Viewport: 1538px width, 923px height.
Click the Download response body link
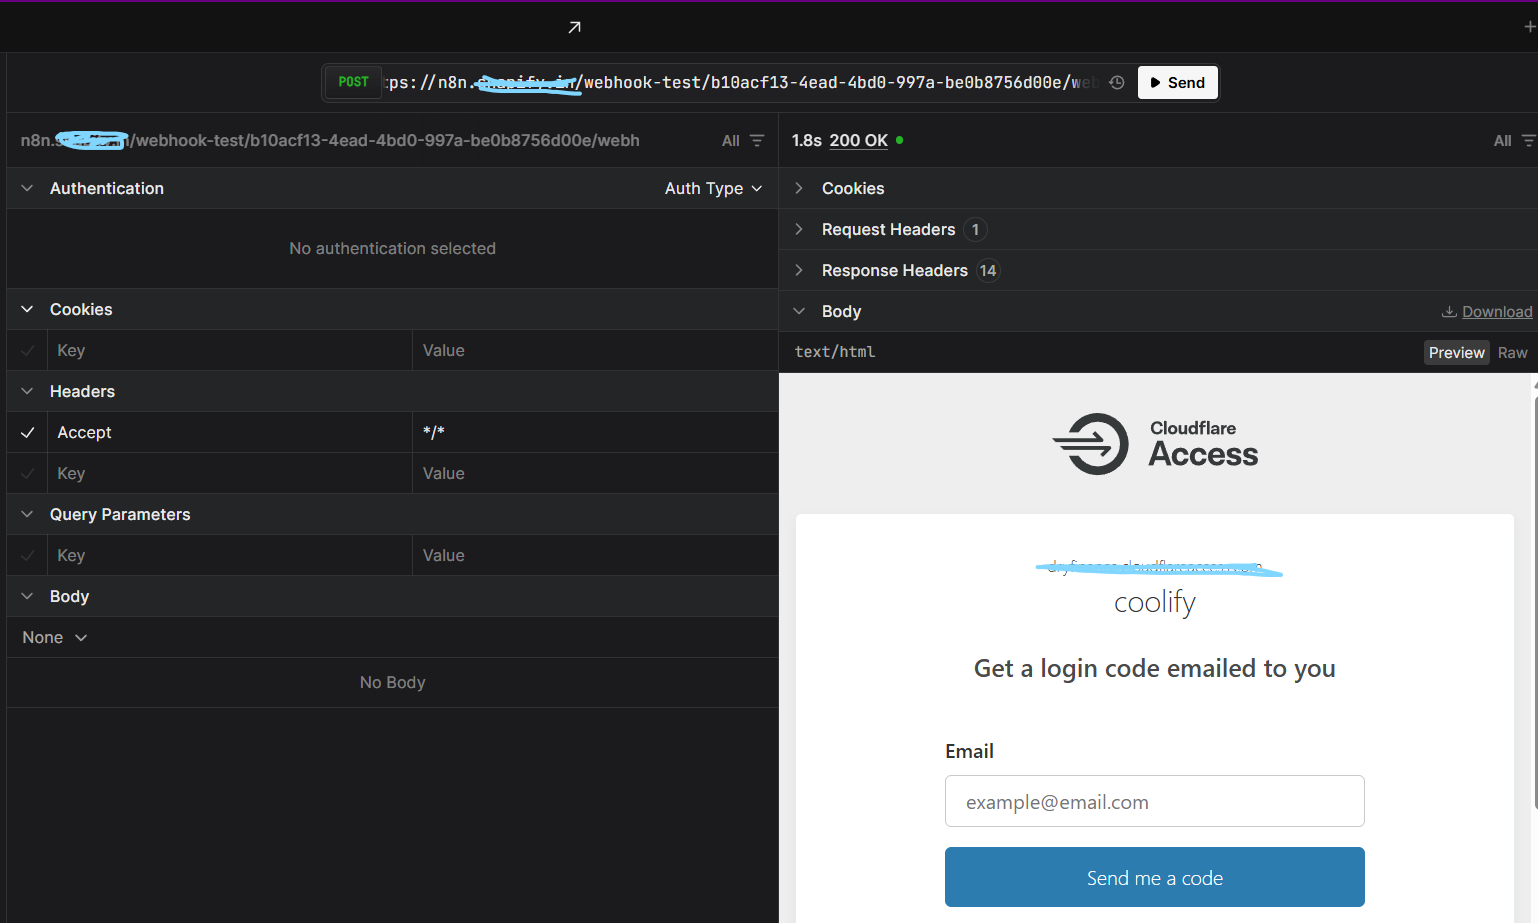click(x=1487, y=312)
